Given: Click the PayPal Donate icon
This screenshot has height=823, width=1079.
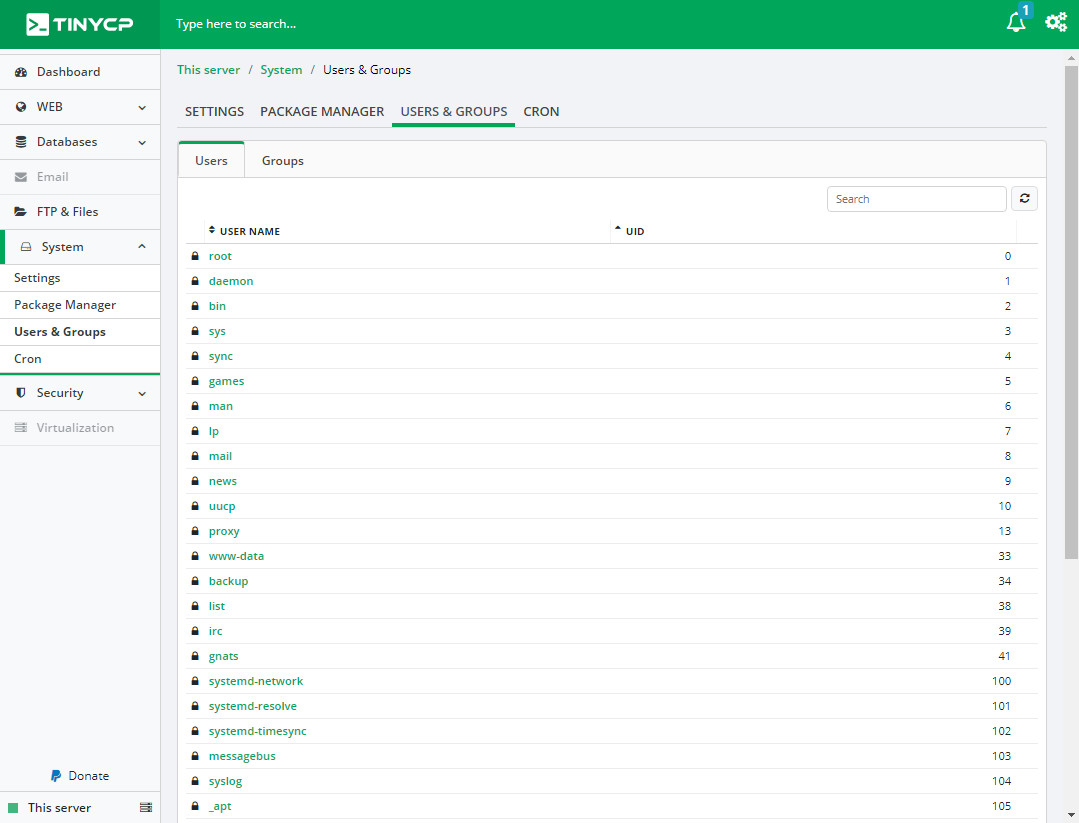Looking at the screenshot, I should coord(56,776).
